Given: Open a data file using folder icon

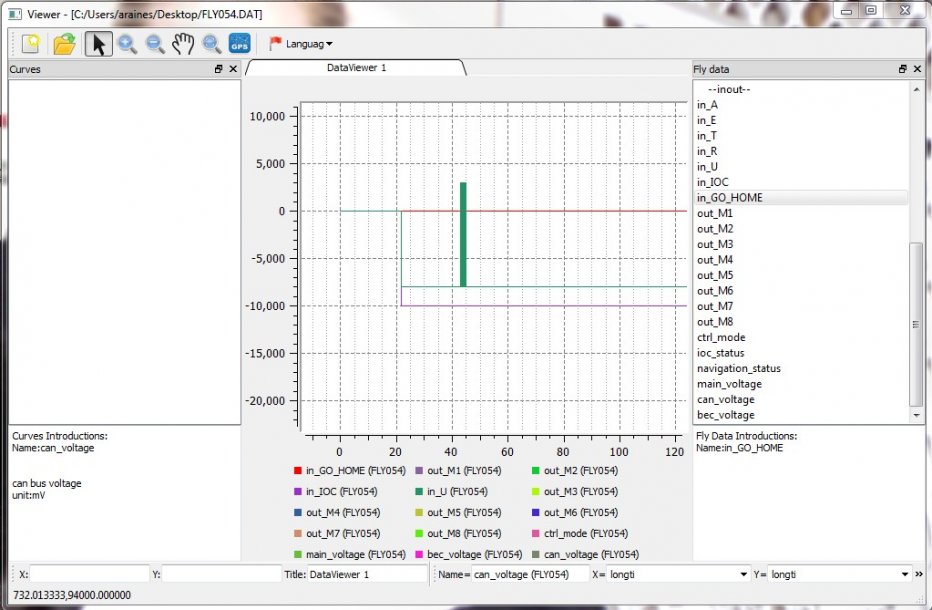Looking at the screenshot, I should click(x=64, y=43).
